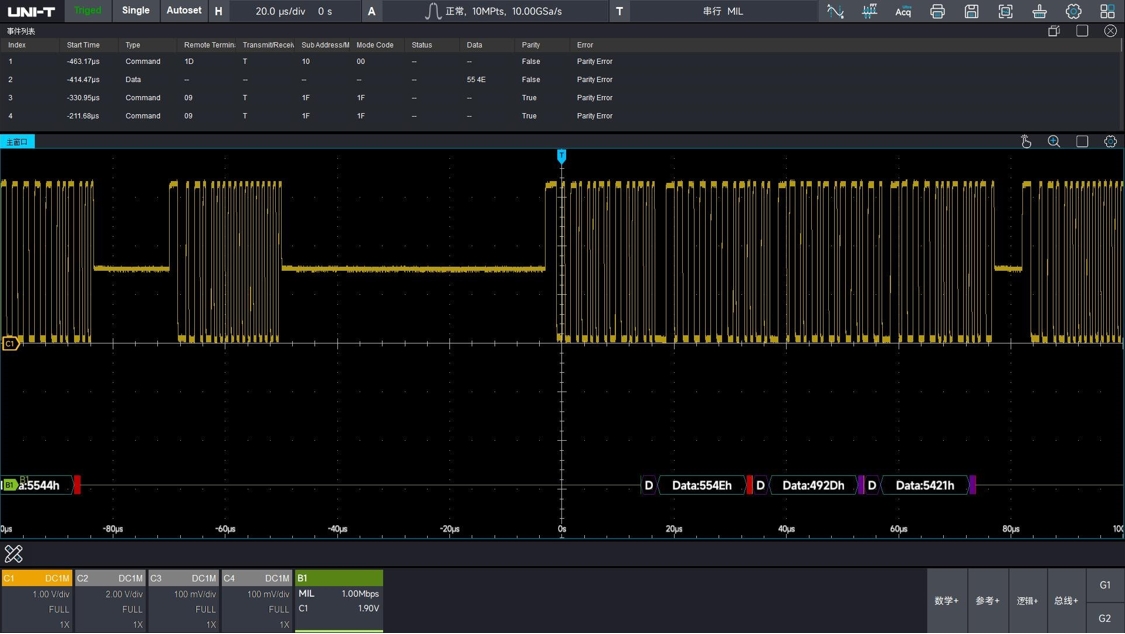
Task: Click the Index column header
Action: [x=17, y=44]
